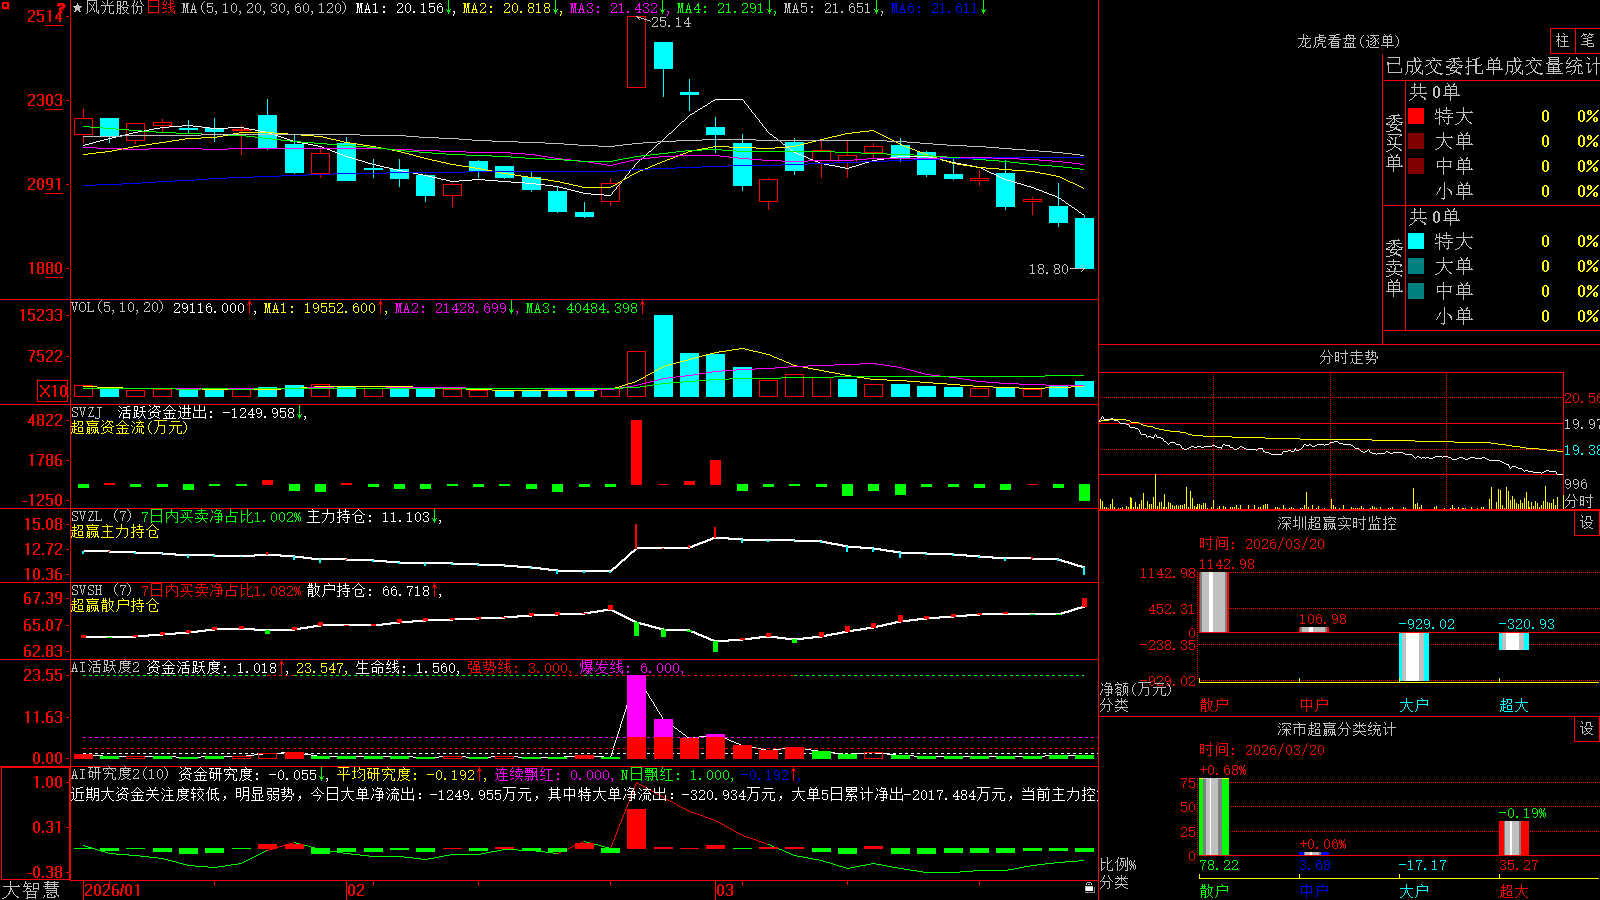Select the 笔 view button
The width and height of the screenshot is (1600, 900).
click(1587, 40)
